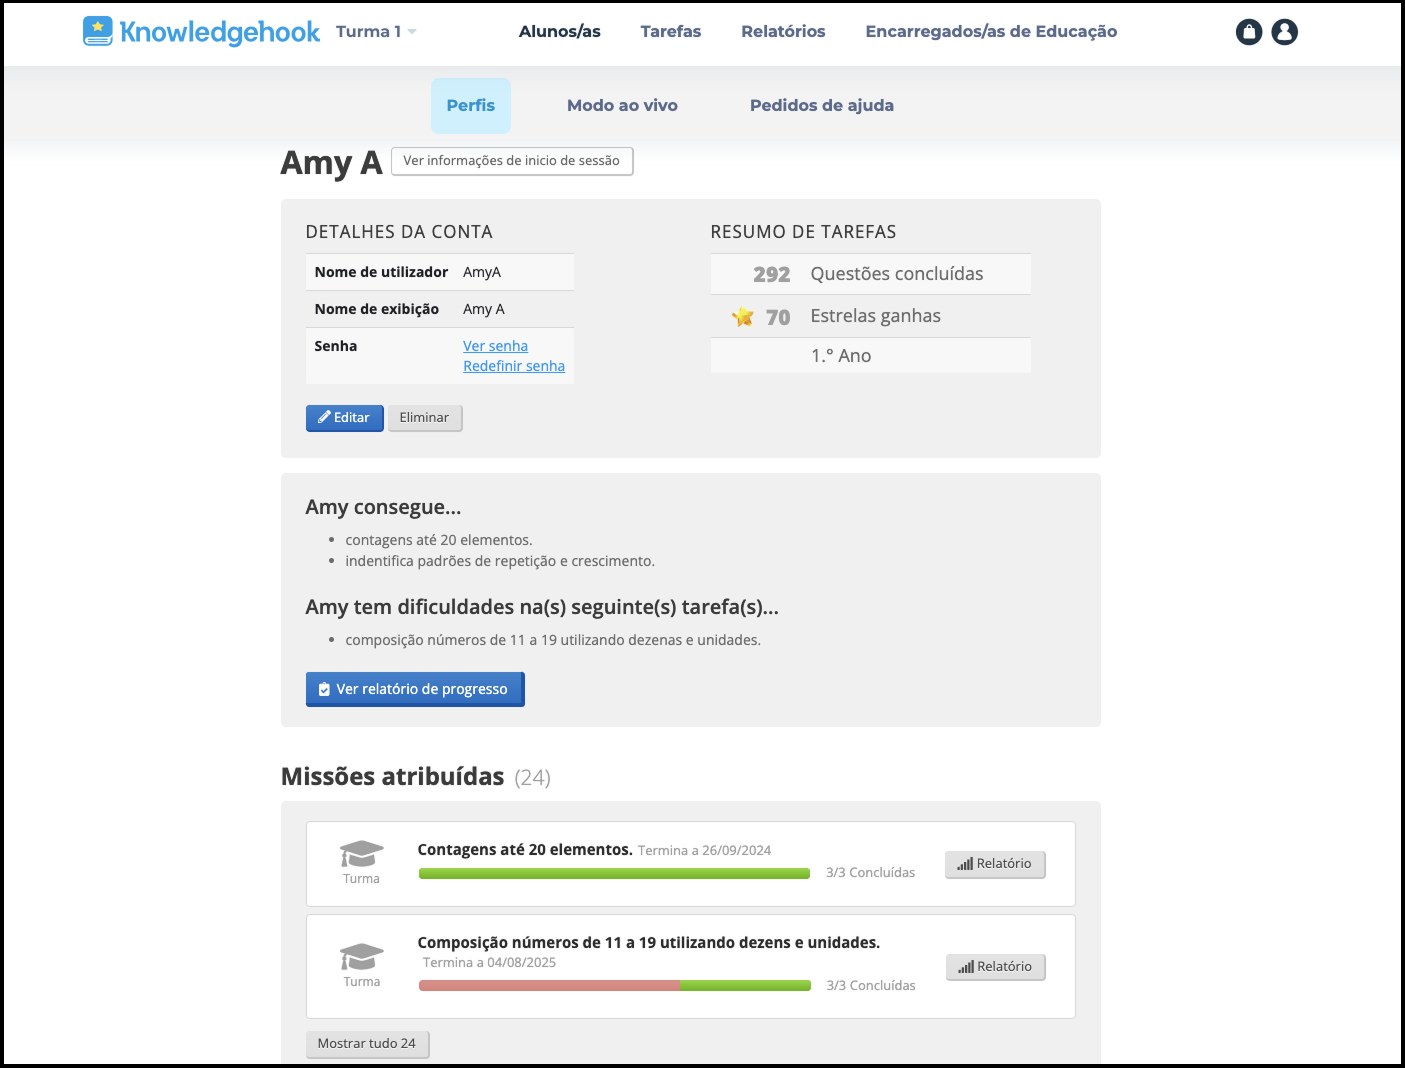Select the Perfis tab
Screen dimensions: 1405x1068
(x=471, y=106)
